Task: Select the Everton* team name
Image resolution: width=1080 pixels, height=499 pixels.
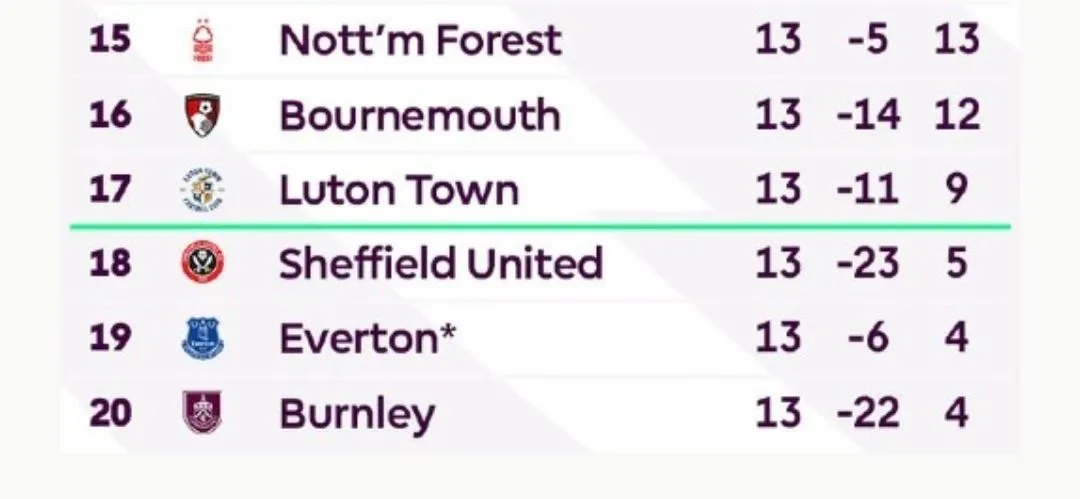Action: point(368,338)
